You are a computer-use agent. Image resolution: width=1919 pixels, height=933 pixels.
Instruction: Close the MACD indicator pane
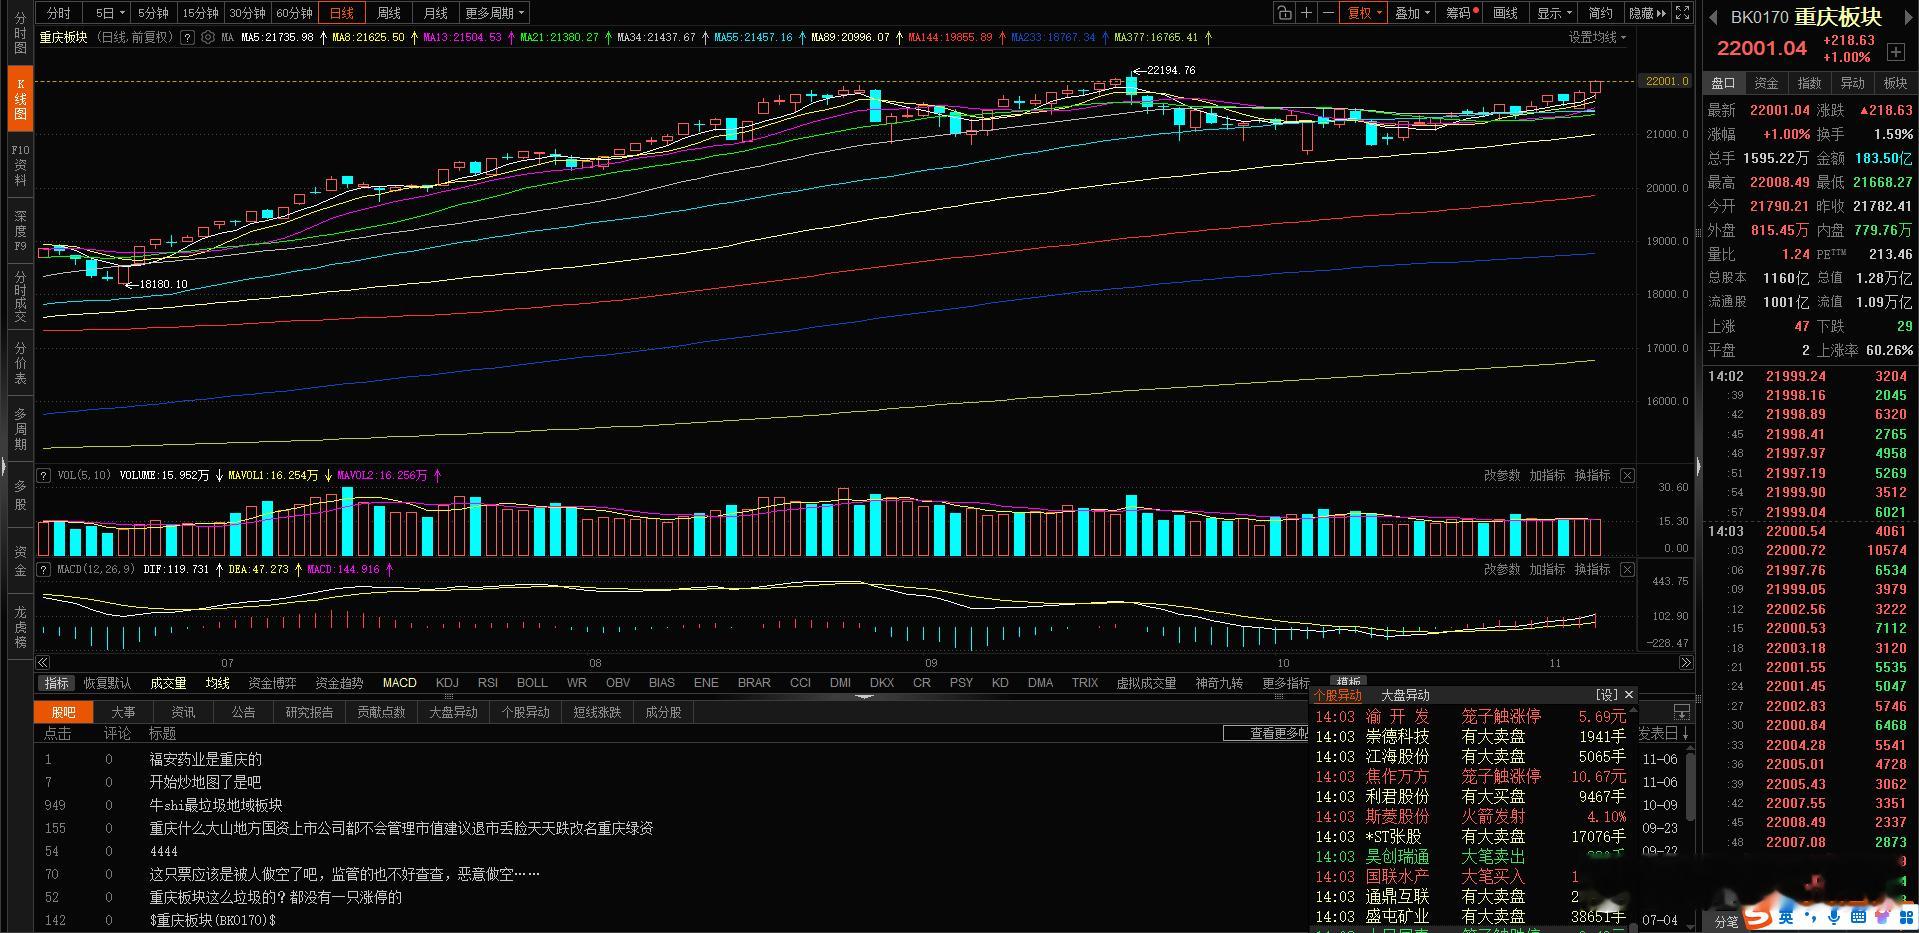(1627, 569)
